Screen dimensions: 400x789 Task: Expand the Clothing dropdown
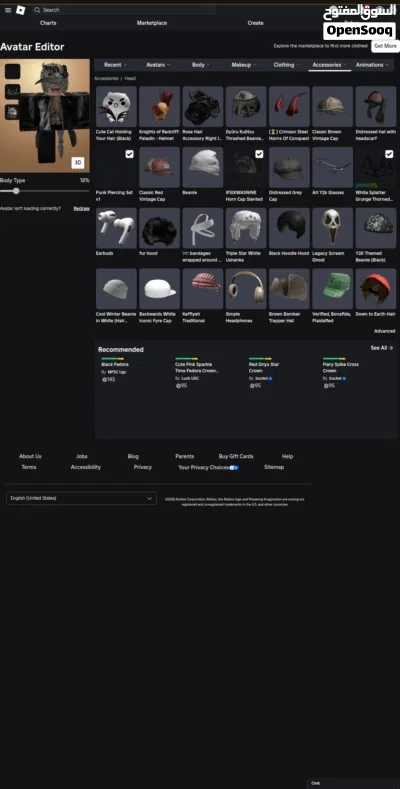click(x=287, y=65)
